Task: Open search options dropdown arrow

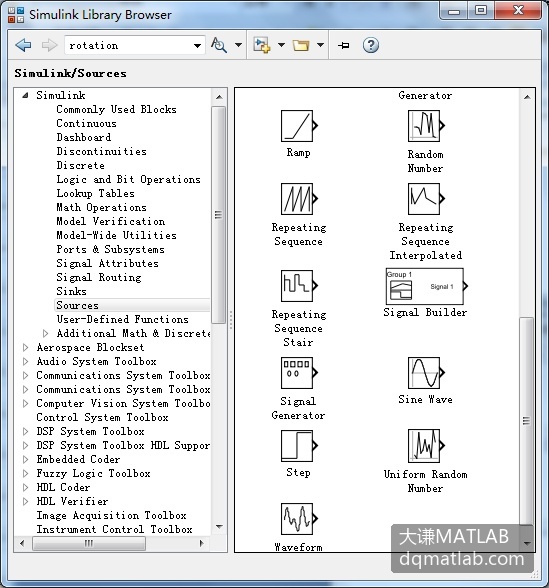Action: pyautogui.click(x=238, y=45)
